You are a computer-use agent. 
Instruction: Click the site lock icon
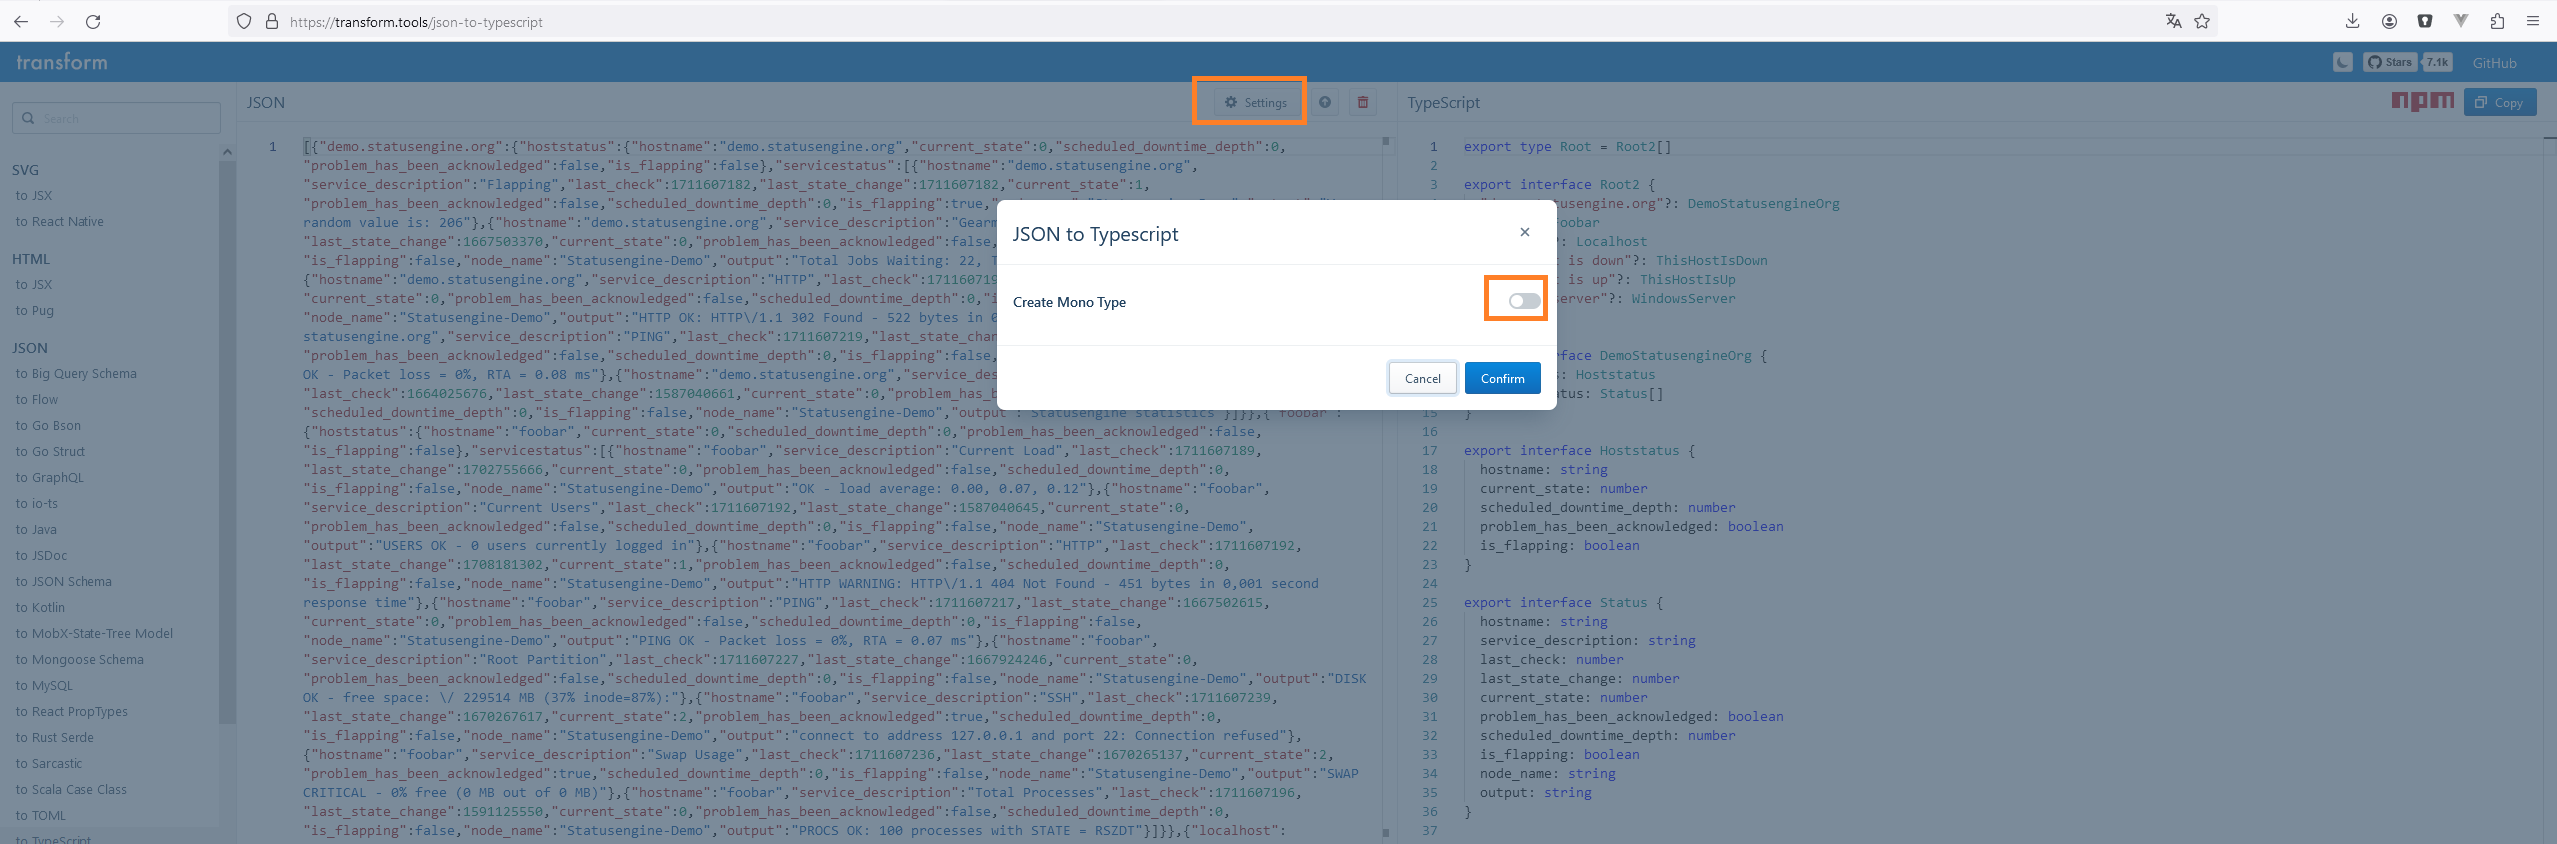[271, 21]
